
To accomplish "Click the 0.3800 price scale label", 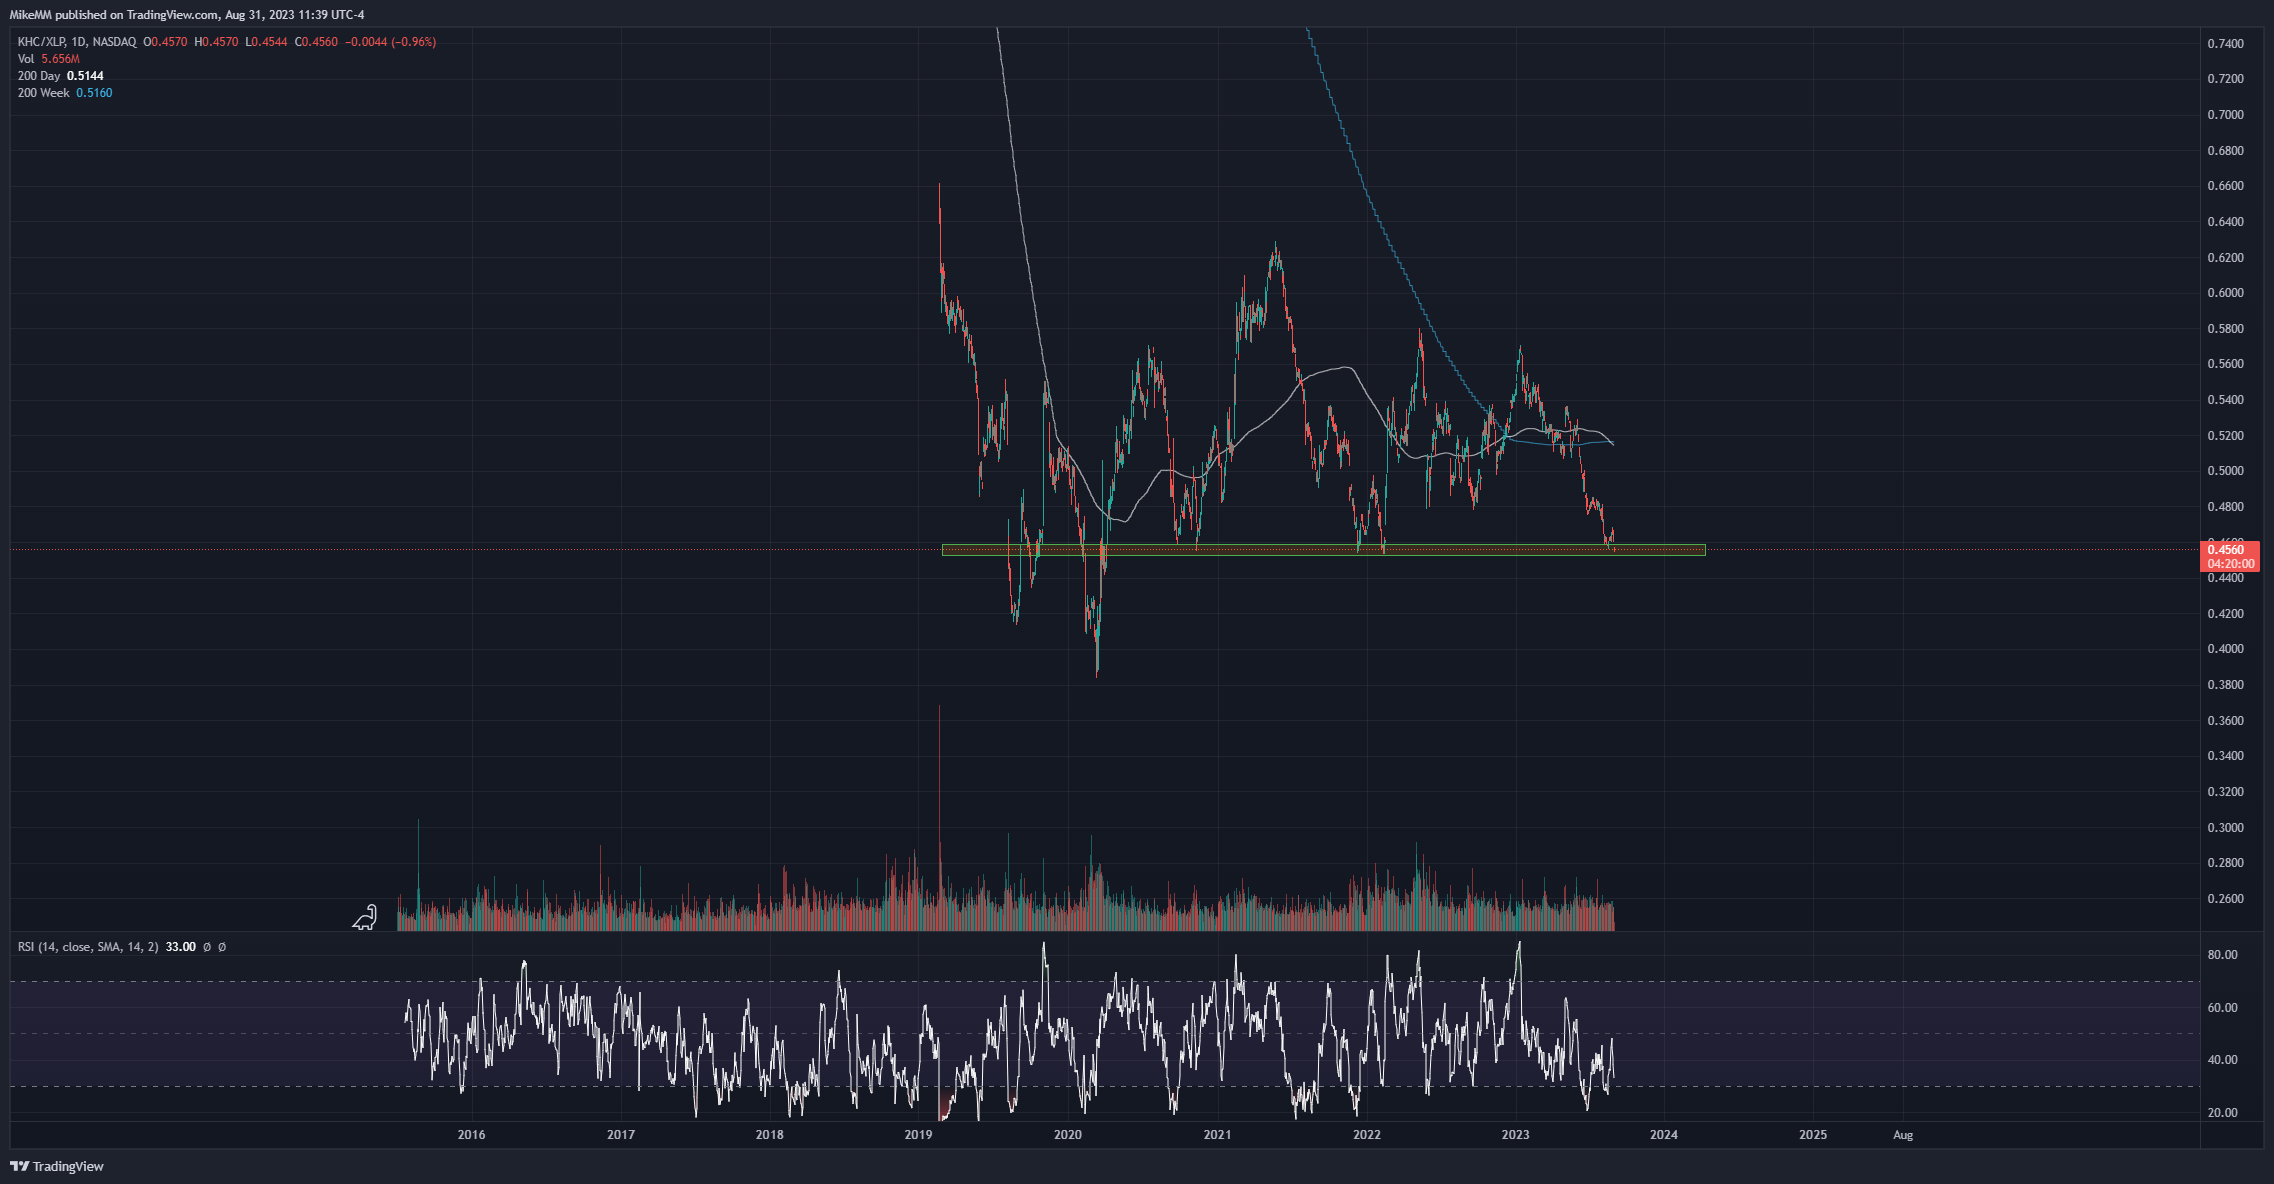I will point(2225,685).
